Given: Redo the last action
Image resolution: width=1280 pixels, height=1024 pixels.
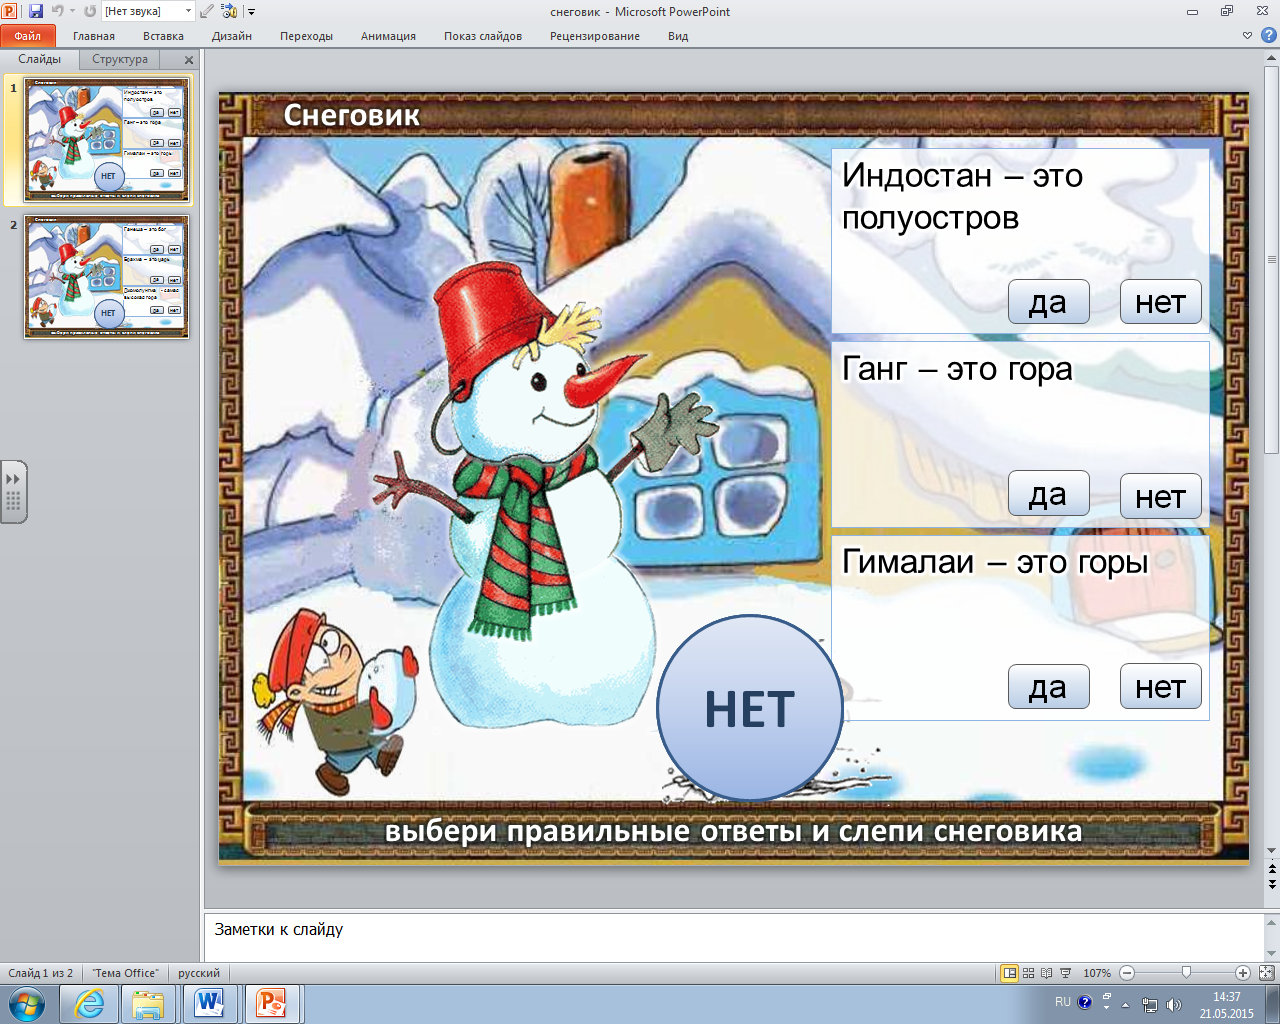Looking at the screenshot, I should tap(90, 11).
